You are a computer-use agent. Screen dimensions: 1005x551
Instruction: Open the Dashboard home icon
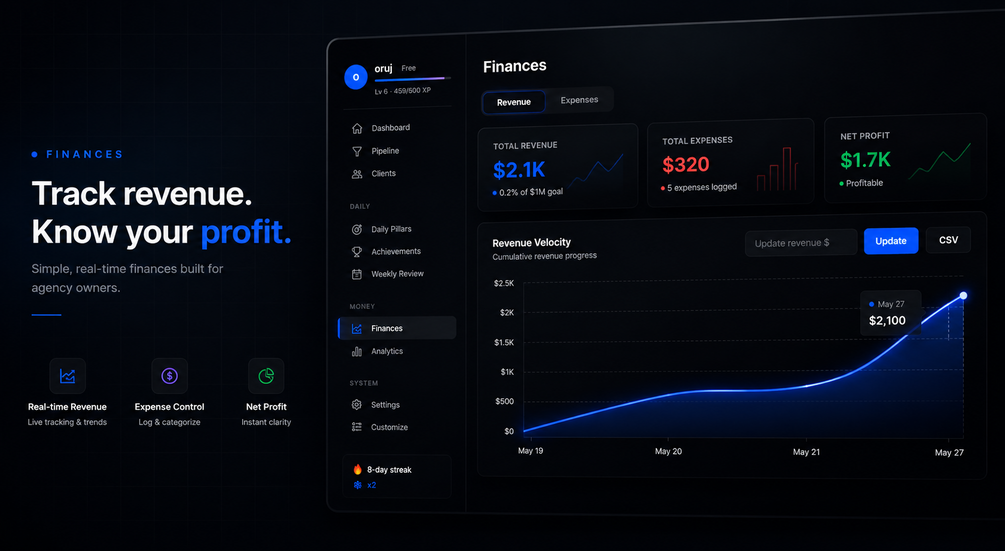[357, 129]
